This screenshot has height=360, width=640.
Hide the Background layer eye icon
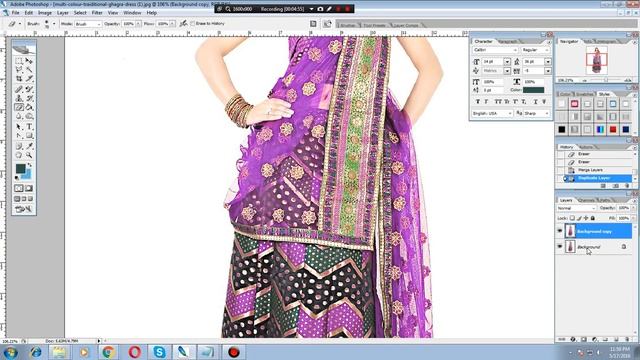[x=560, y=247]
